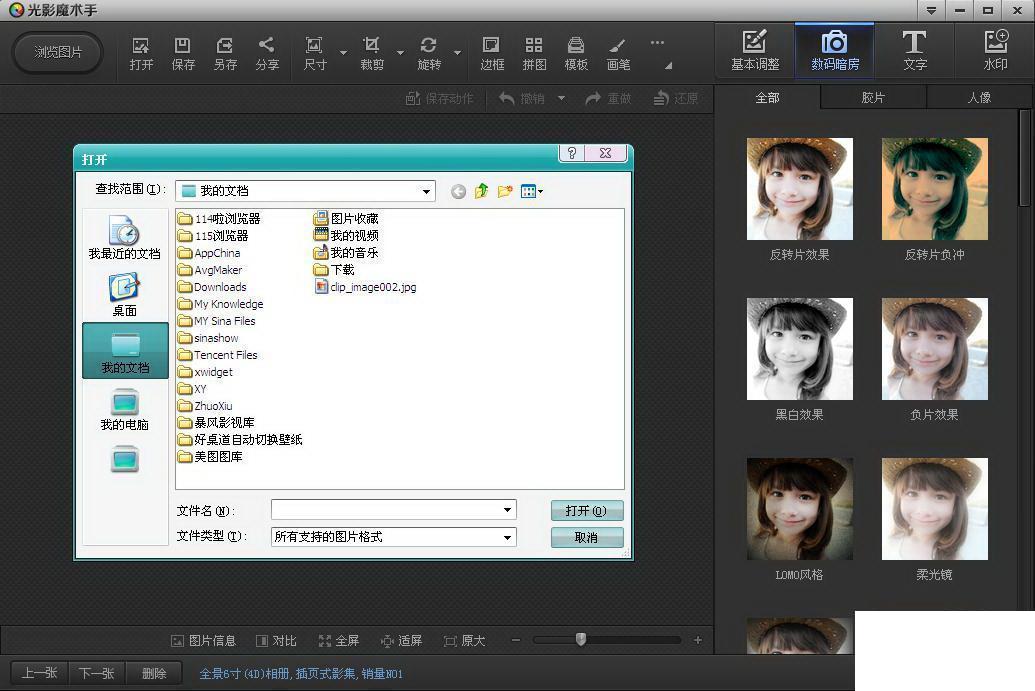Switch to the 胶片 film tab
The width and height of the screenshot is (1035, 691).
point(873,98)
